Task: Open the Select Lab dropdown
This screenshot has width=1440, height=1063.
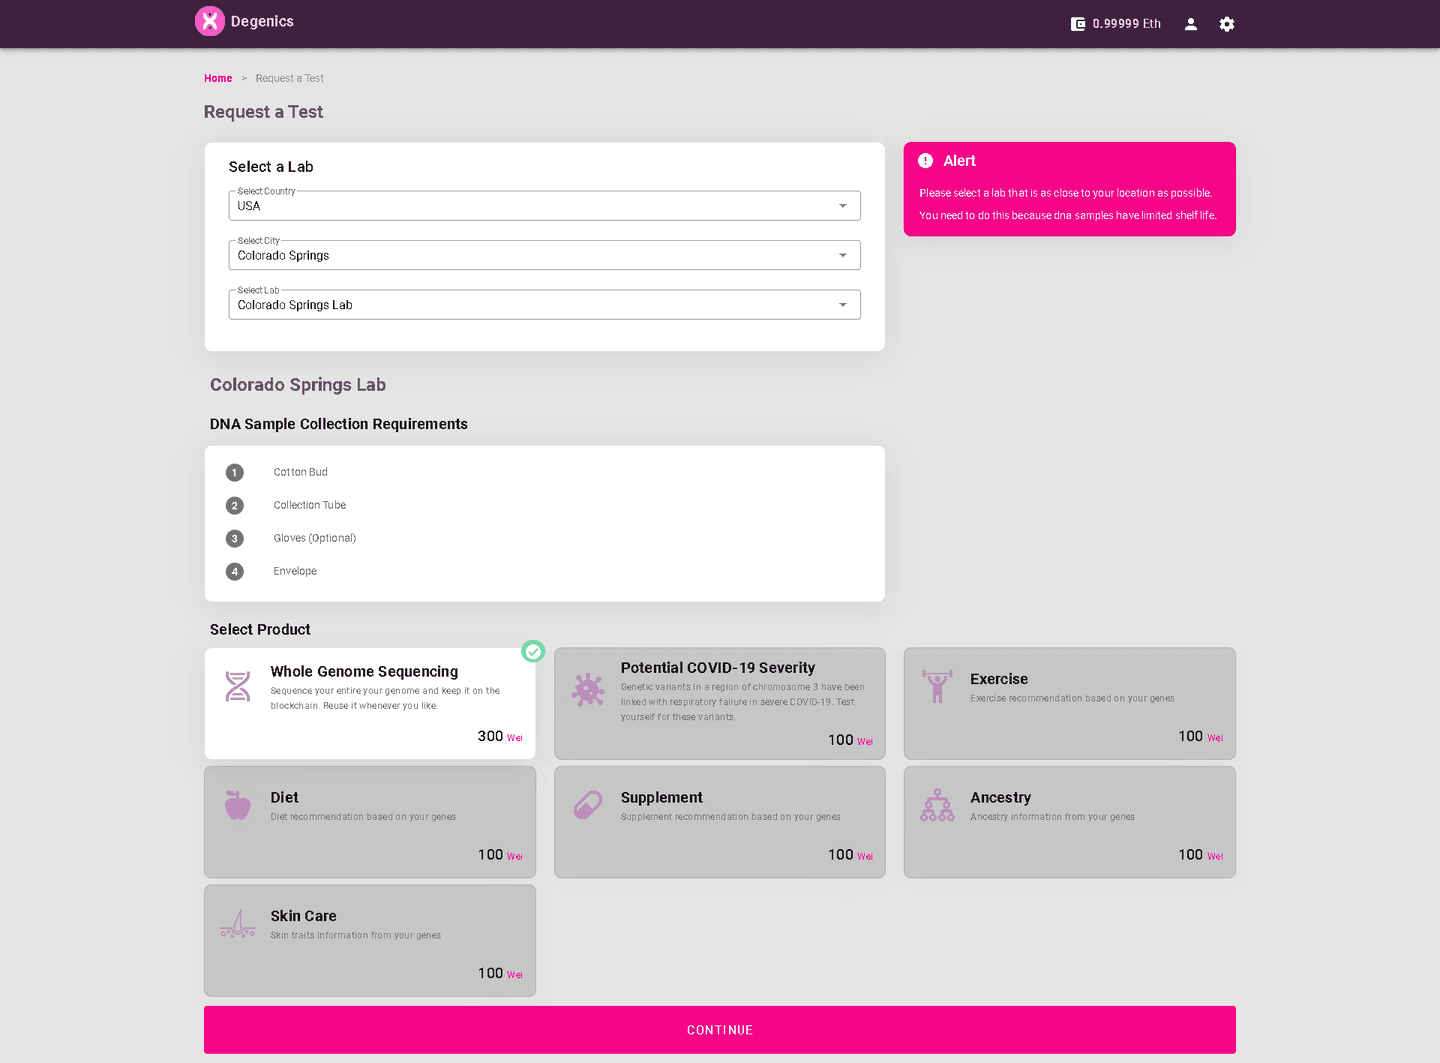Action: click(545, 305)
